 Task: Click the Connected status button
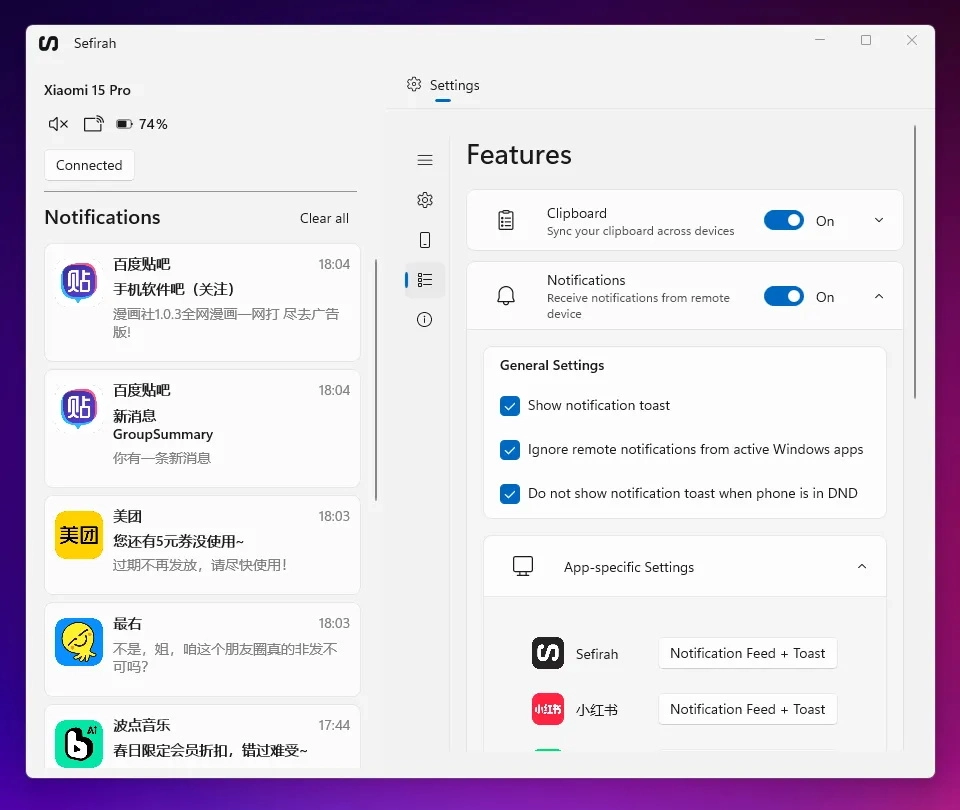click(89, 166)
